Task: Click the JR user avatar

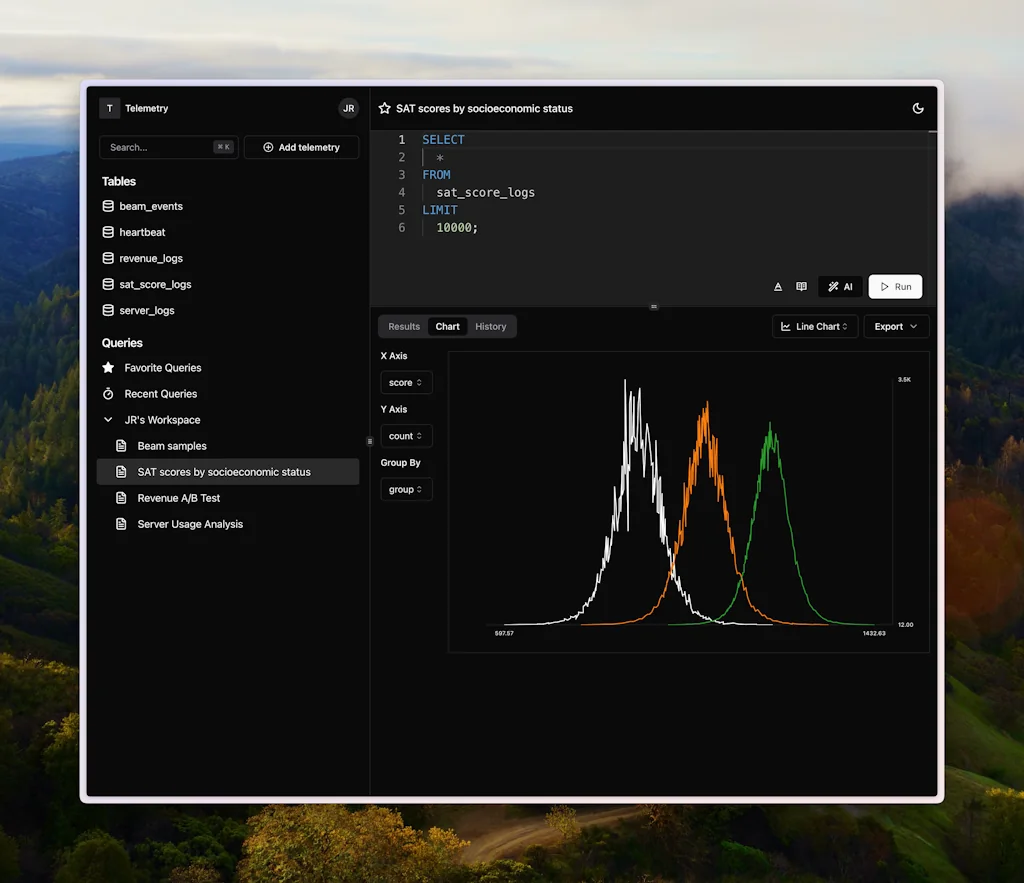Action: tap(348, 108)
